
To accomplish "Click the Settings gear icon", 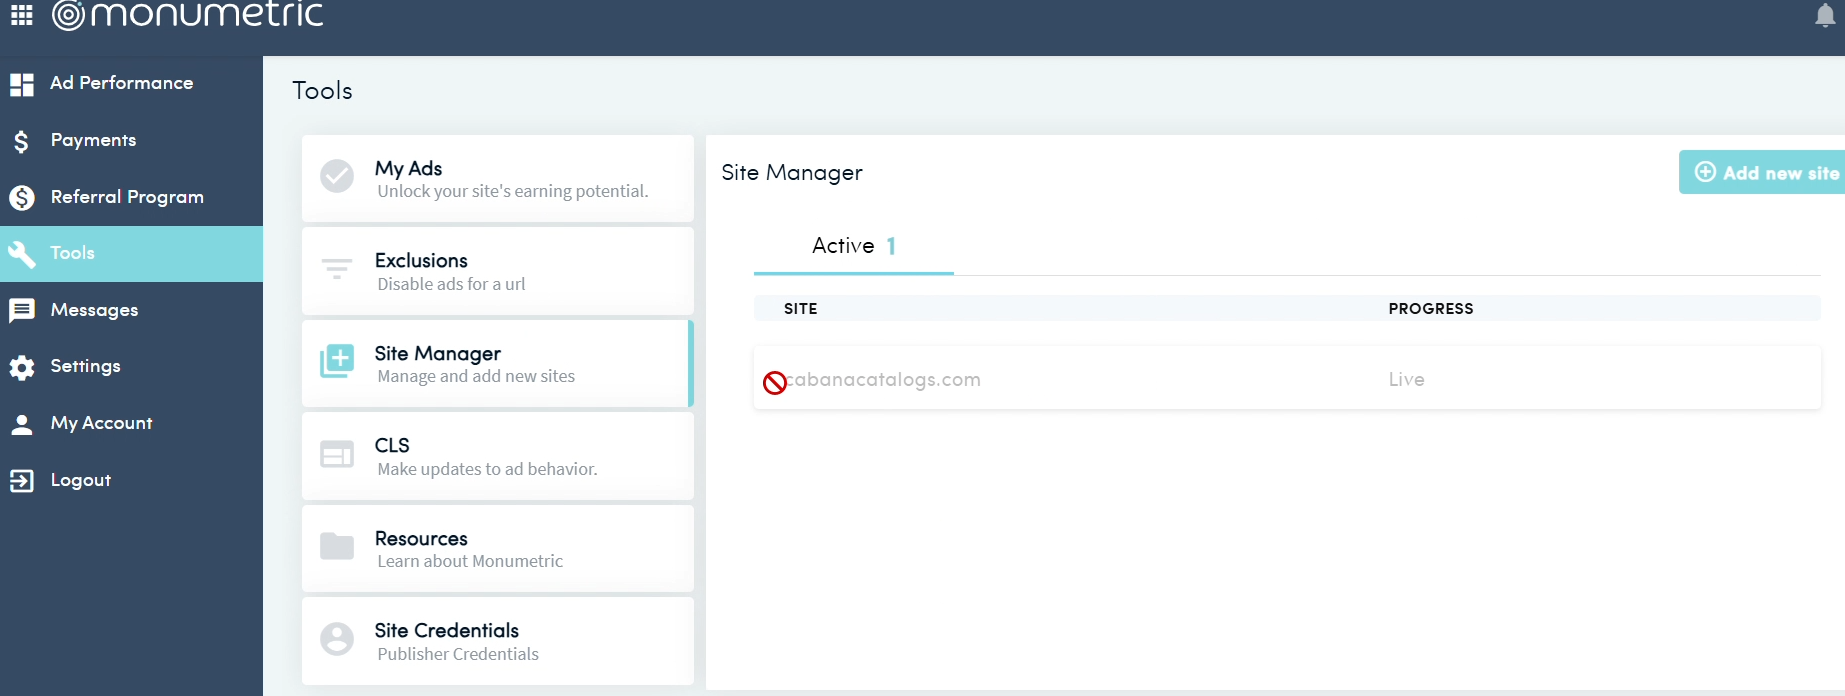I will click(22, 367).
